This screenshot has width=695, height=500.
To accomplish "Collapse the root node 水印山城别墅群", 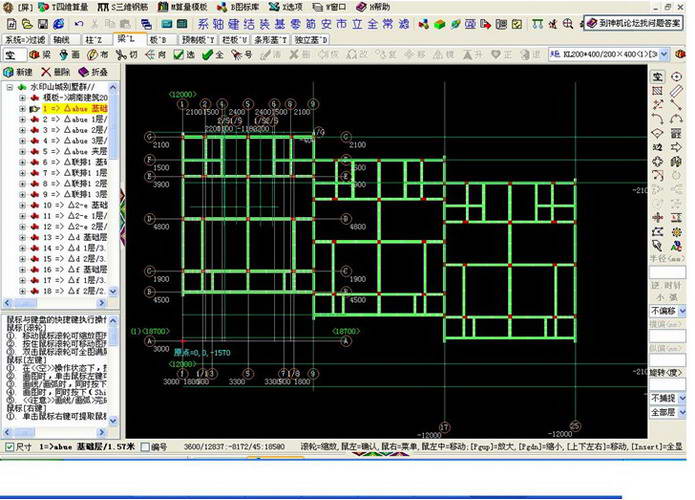I will (10, 87).
